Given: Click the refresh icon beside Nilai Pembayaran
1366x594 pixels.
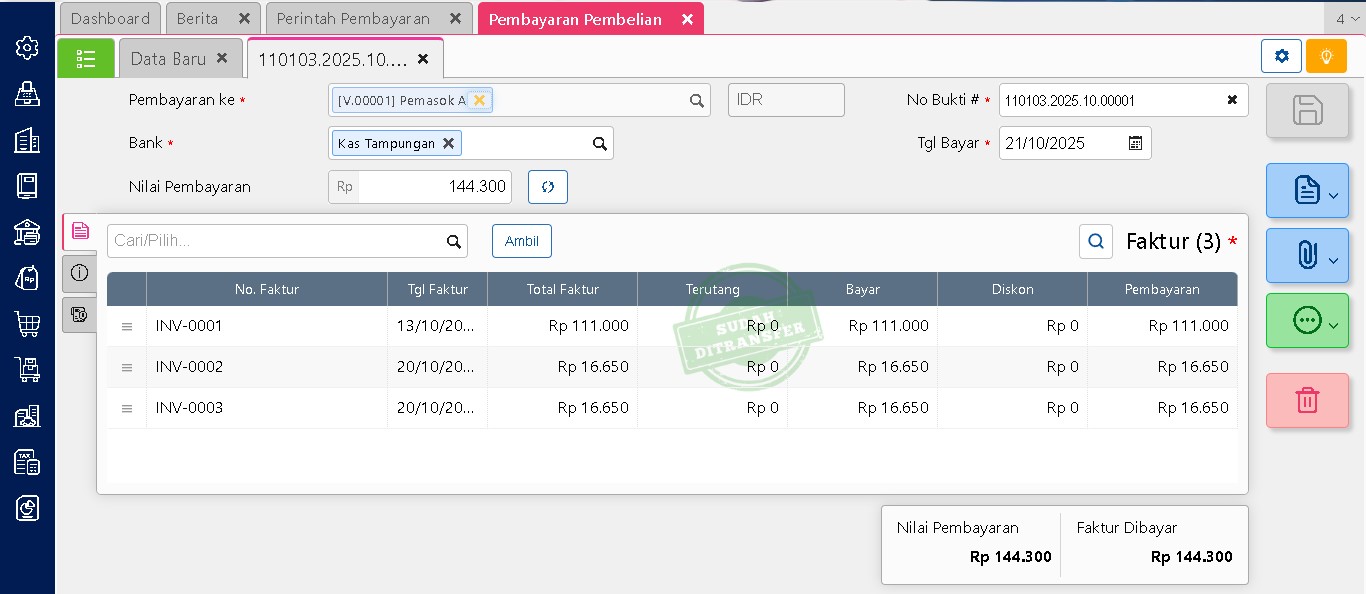Looking at the screenshot, I should point(548,187).
